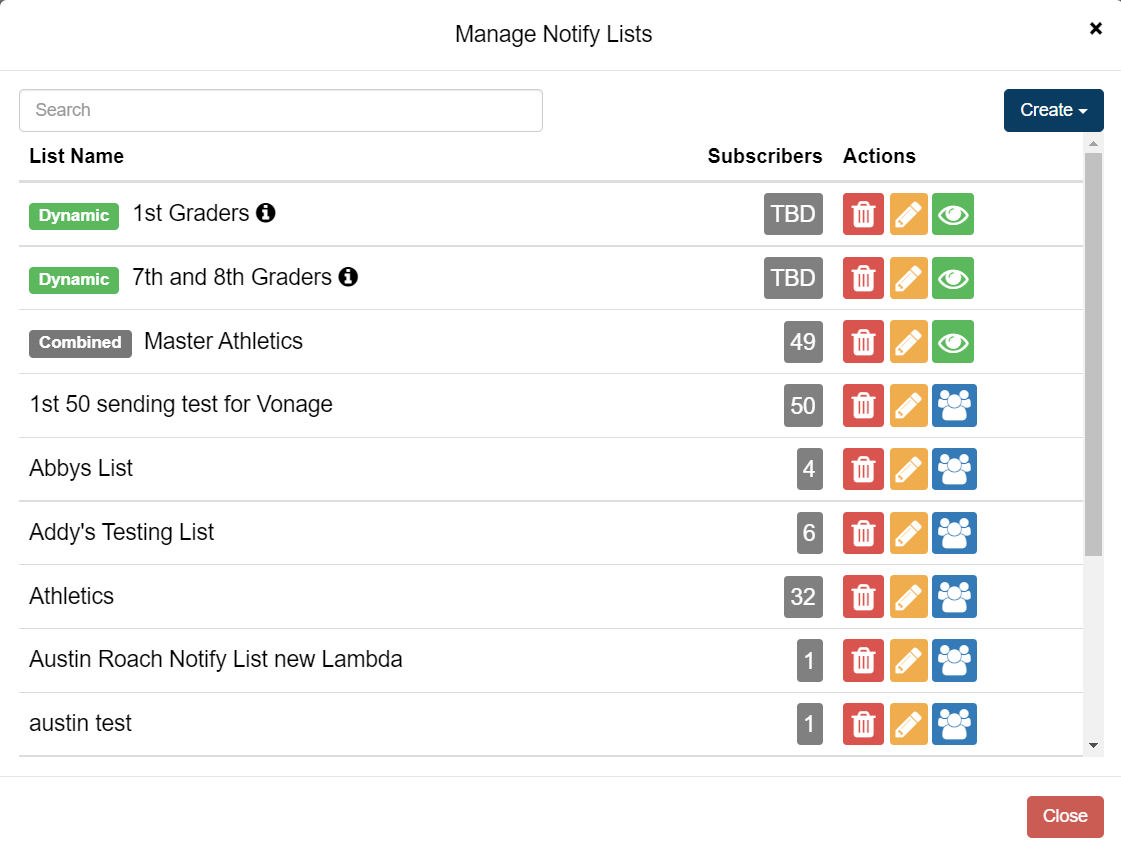Screen dimensions: 1121x850
Task: Manage subscribers of Addy's Testing List
Action: point(954,533)
